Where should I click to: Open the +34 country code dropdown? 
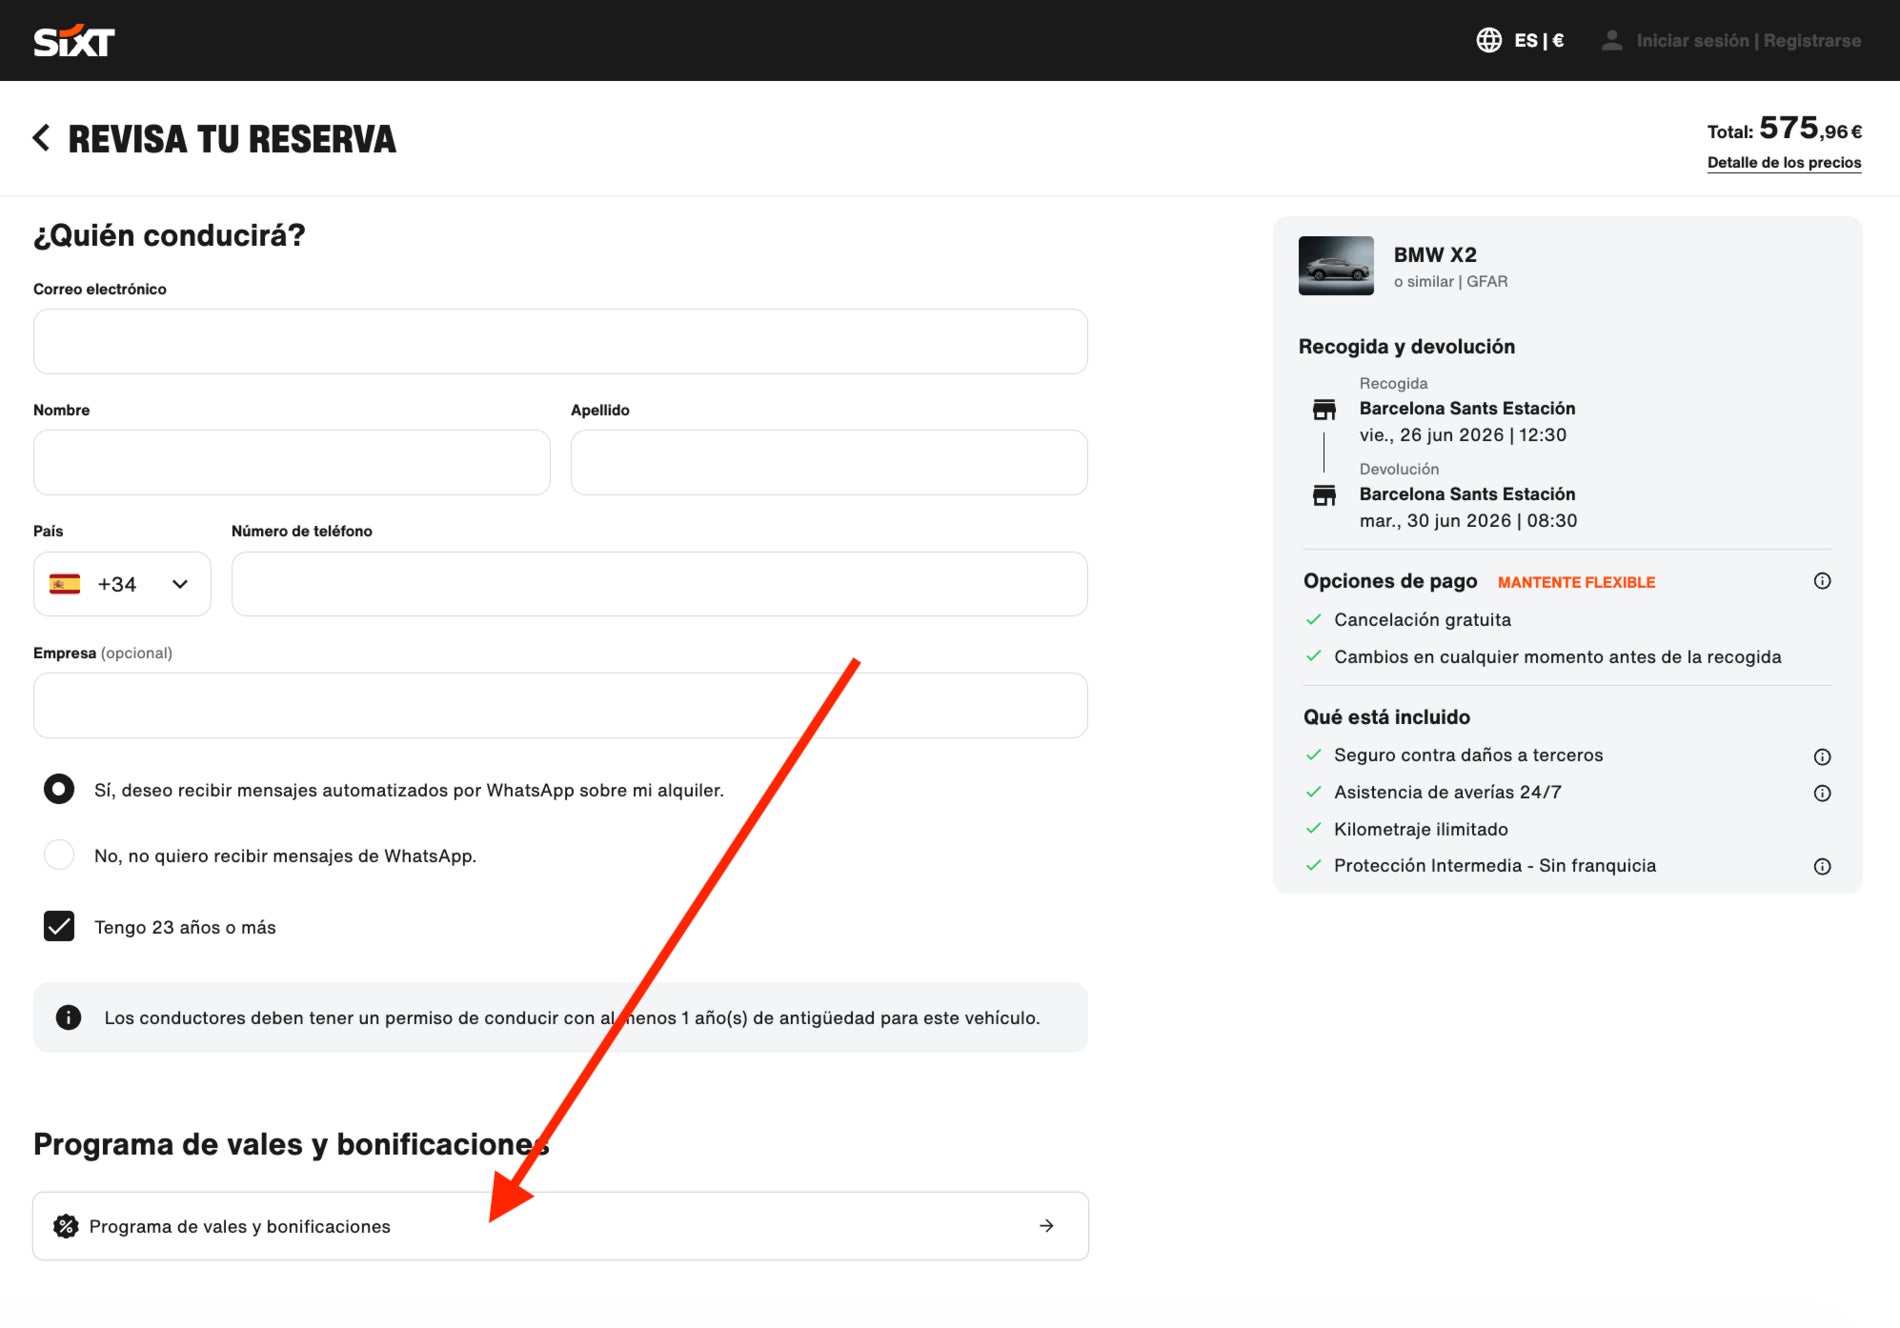tap(122, 584)
